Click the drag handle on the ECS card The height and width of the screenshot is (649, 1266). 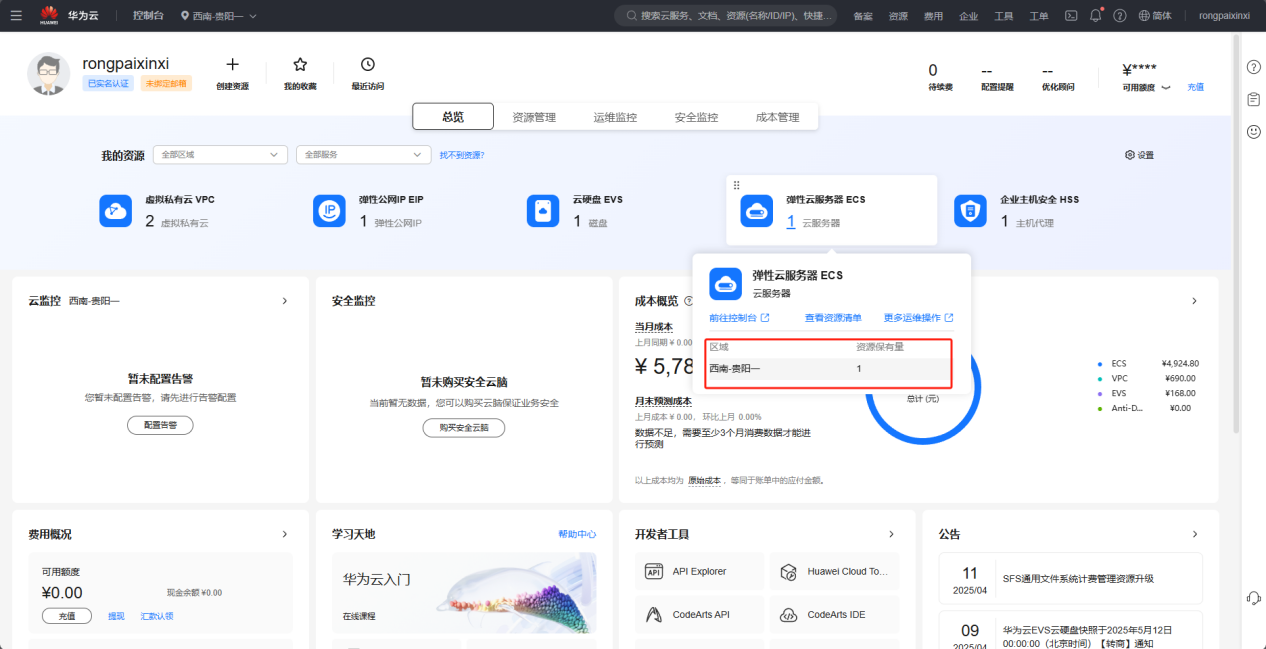(x=737, y=185)
